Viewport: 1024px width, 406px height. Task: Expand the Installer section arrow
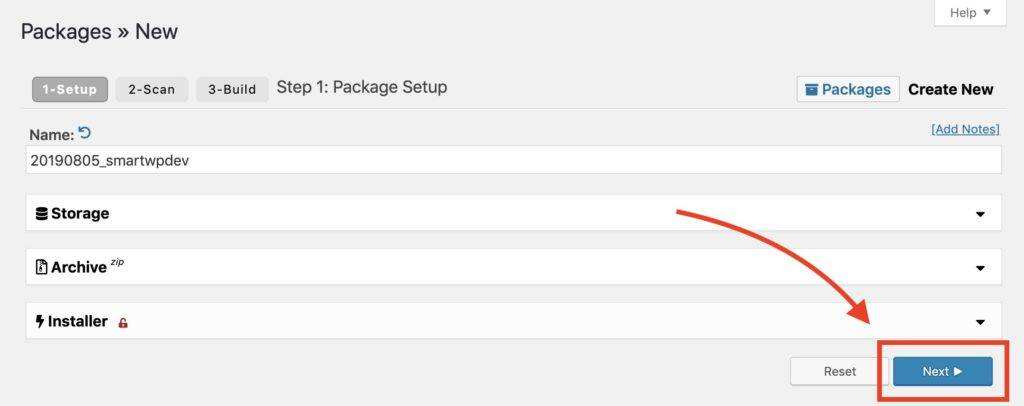point(980,322)
